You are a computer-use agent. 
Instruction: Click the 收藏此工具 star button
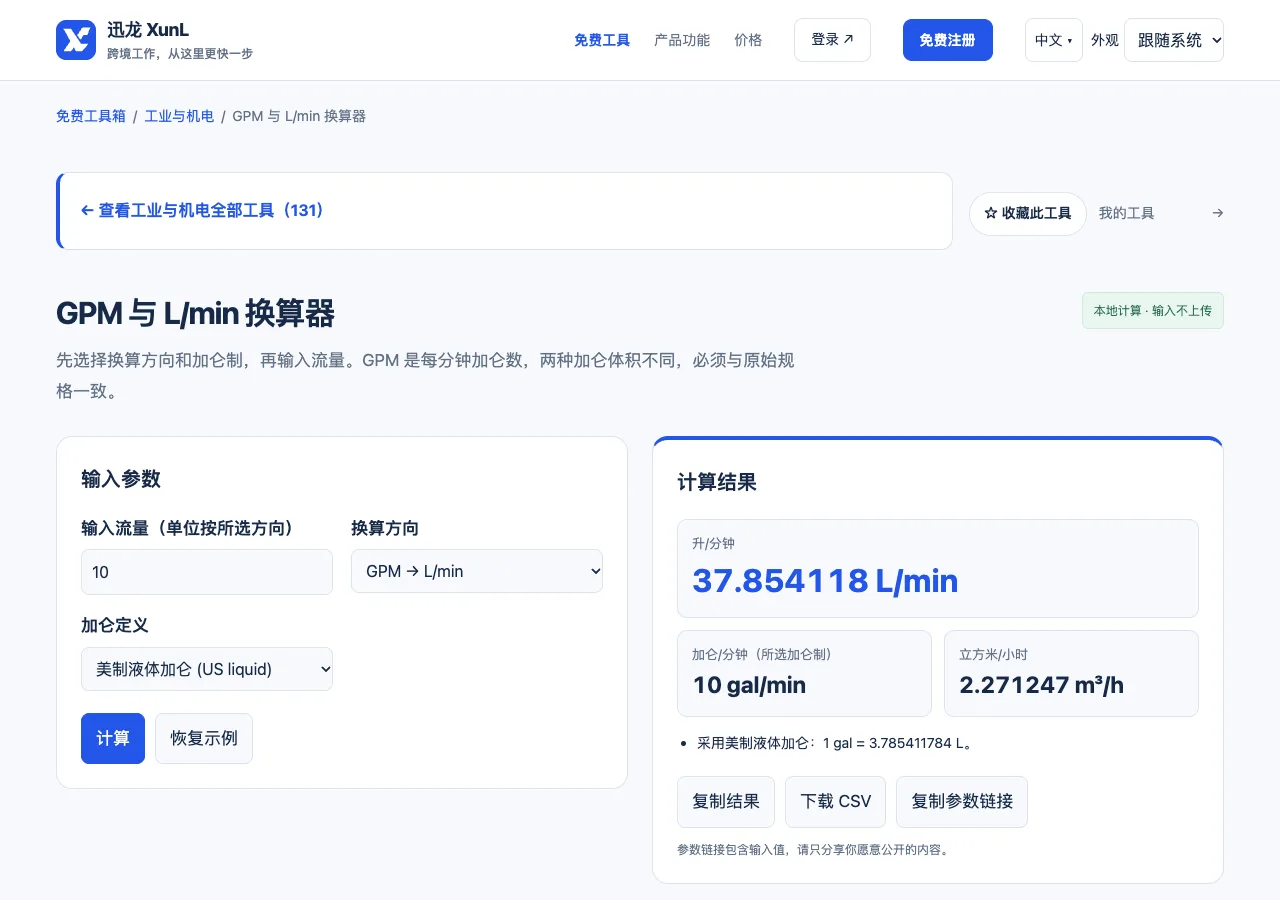tap(1028, 213)
